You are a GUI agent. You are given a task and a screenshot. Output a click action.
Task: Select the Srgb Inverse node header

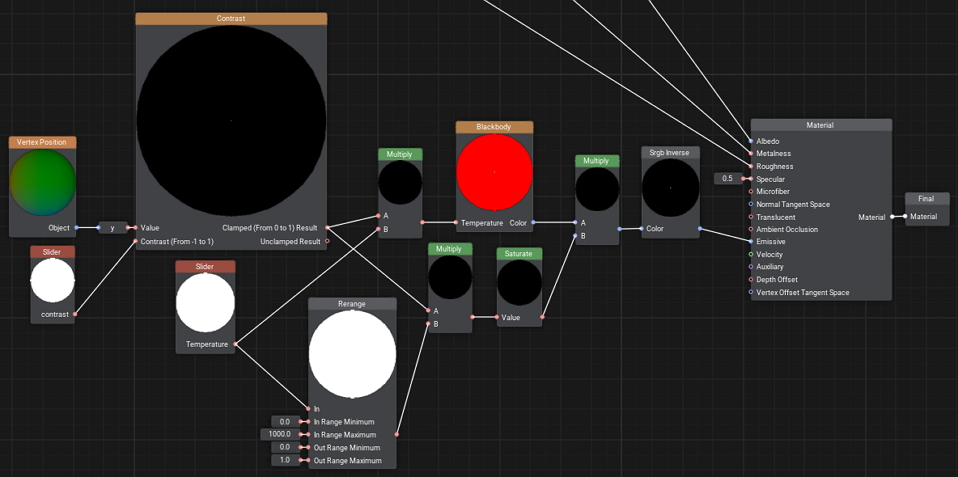(670, 153)
